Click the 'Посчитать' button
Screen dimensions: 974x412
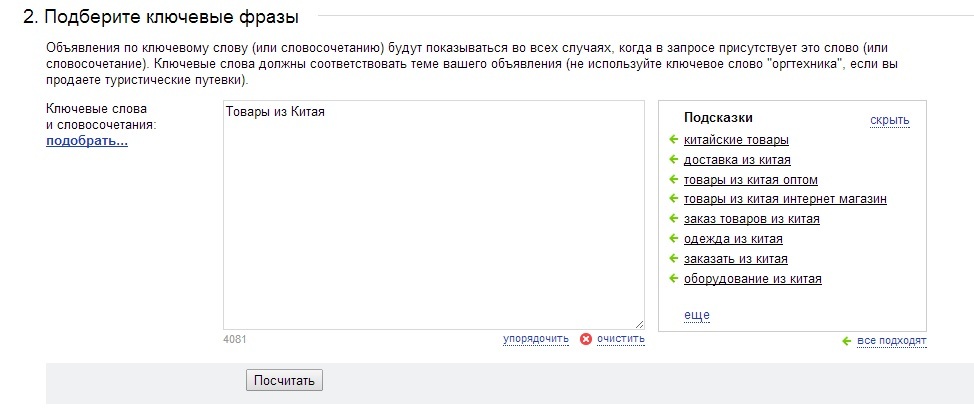pyautogui.click(x=284, y=380)
